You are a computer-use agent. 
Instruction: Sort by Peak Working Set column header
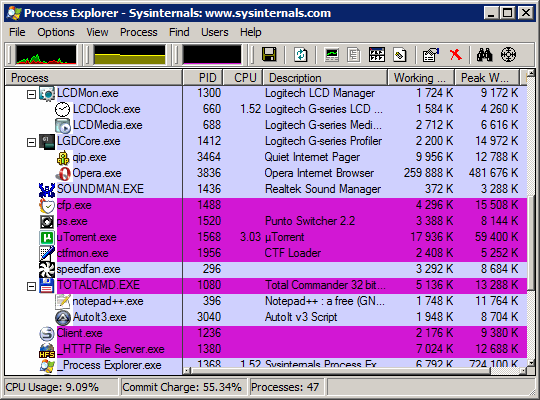pyautogui.click(x=487, y=78)
